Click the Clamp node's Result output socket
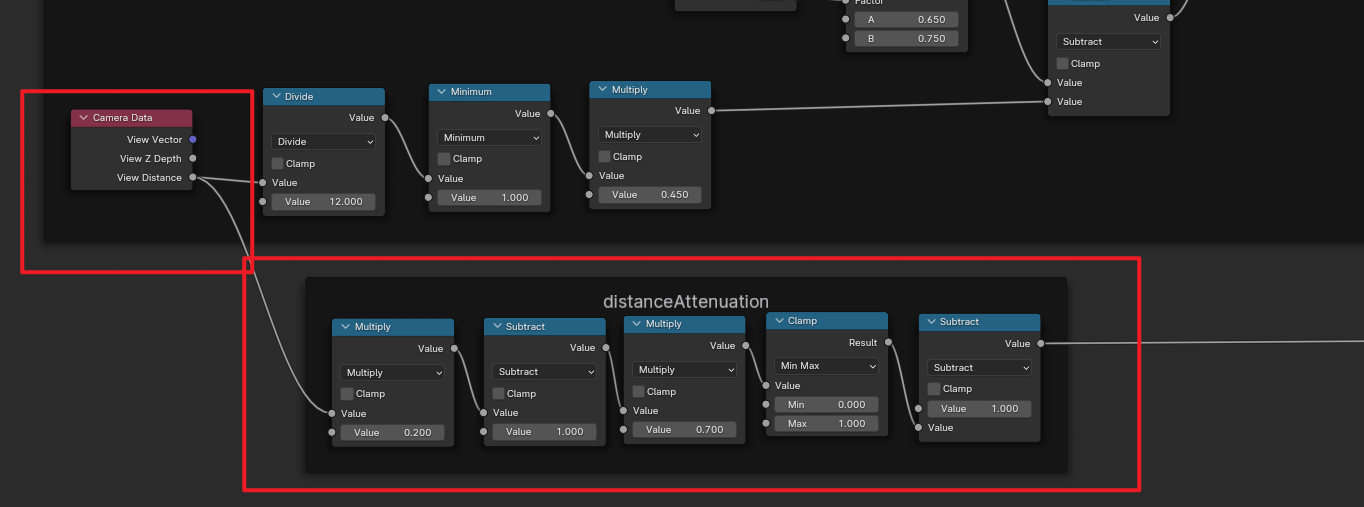This screenshot has height=507, width=1364. click(888, 343)
